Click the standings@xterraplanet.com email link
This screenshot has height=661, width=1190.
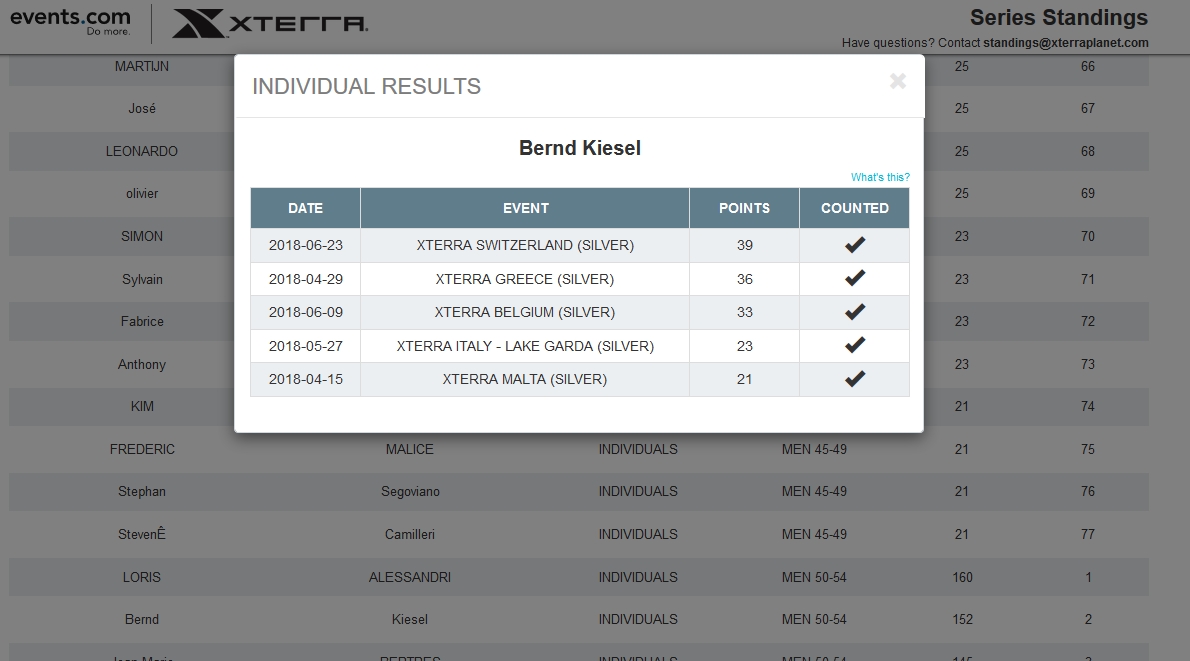pos(1065,43)
